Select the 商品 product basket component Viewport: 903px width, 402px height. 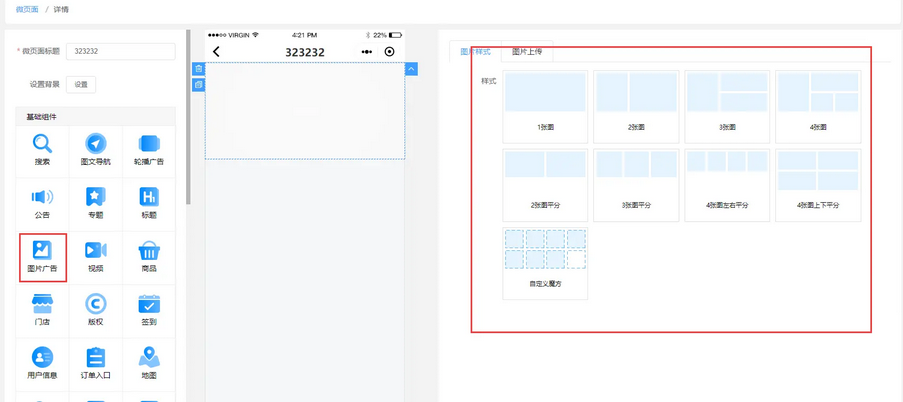[149, 257]
